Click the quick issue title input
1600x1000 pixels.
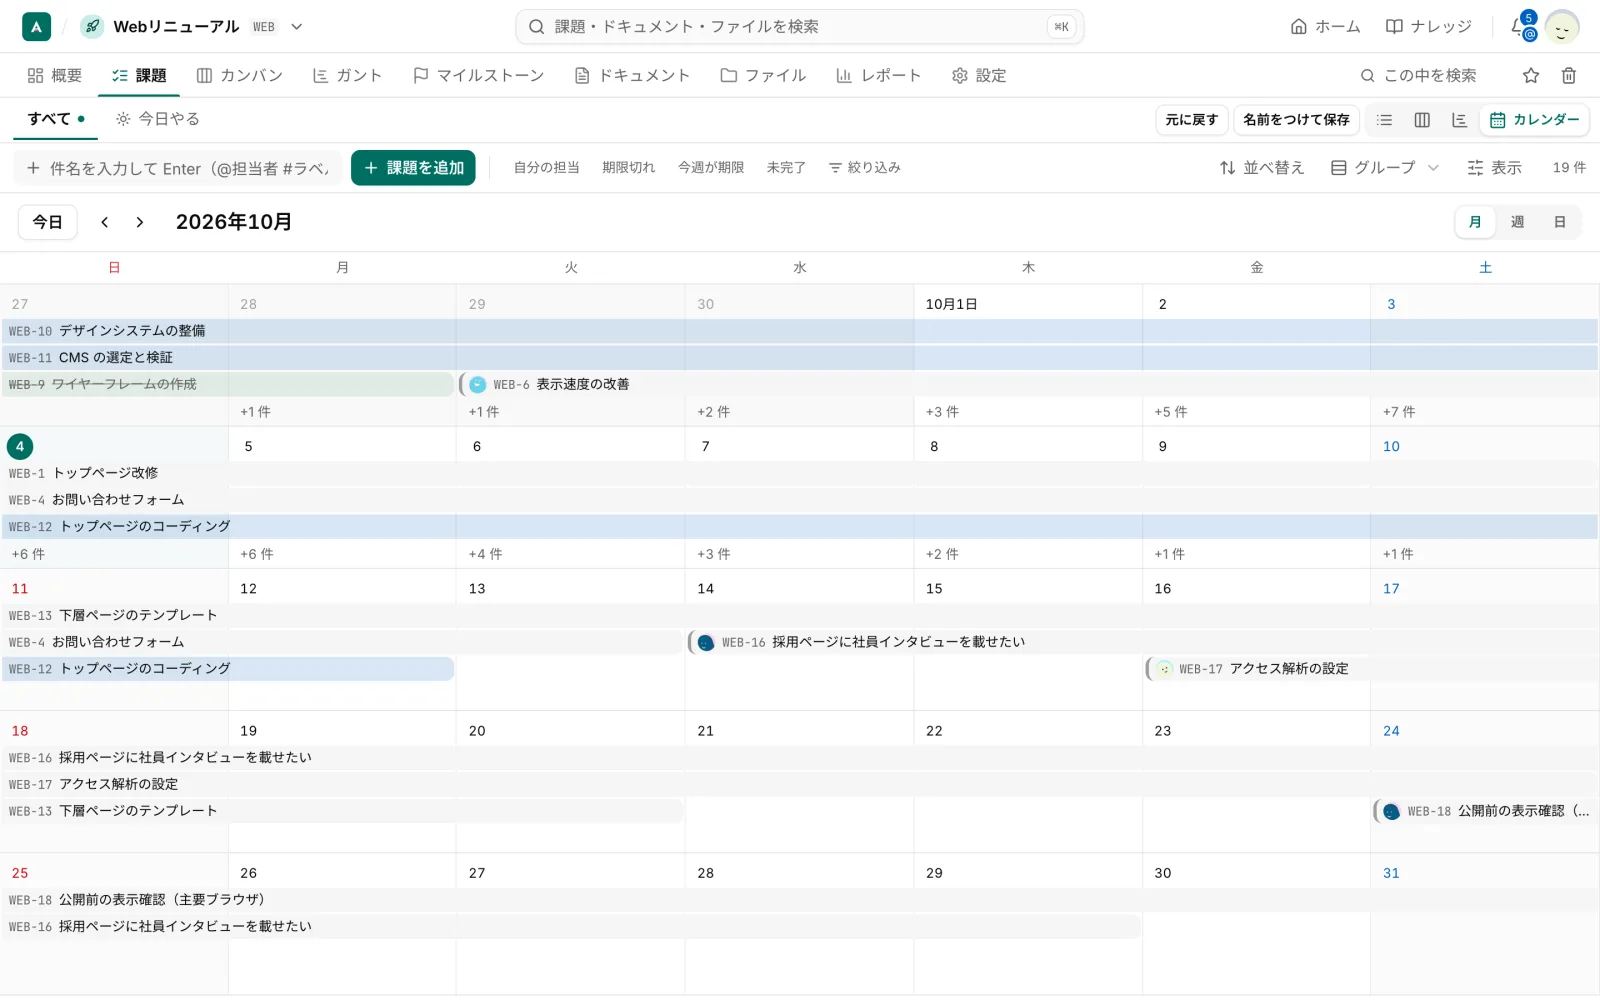[x=178, y=168]
